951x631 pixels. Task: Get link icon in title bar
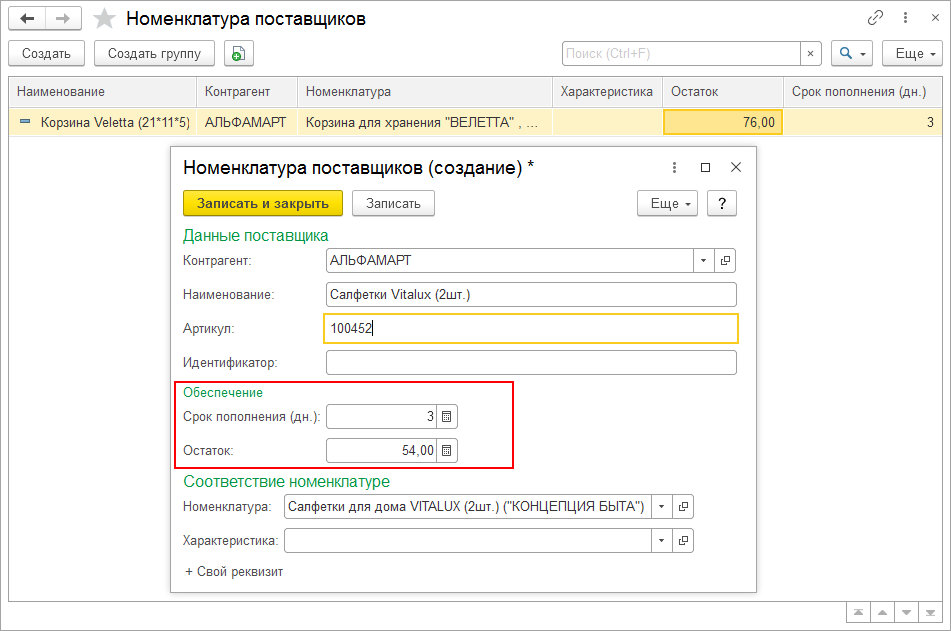click(876, 18)
